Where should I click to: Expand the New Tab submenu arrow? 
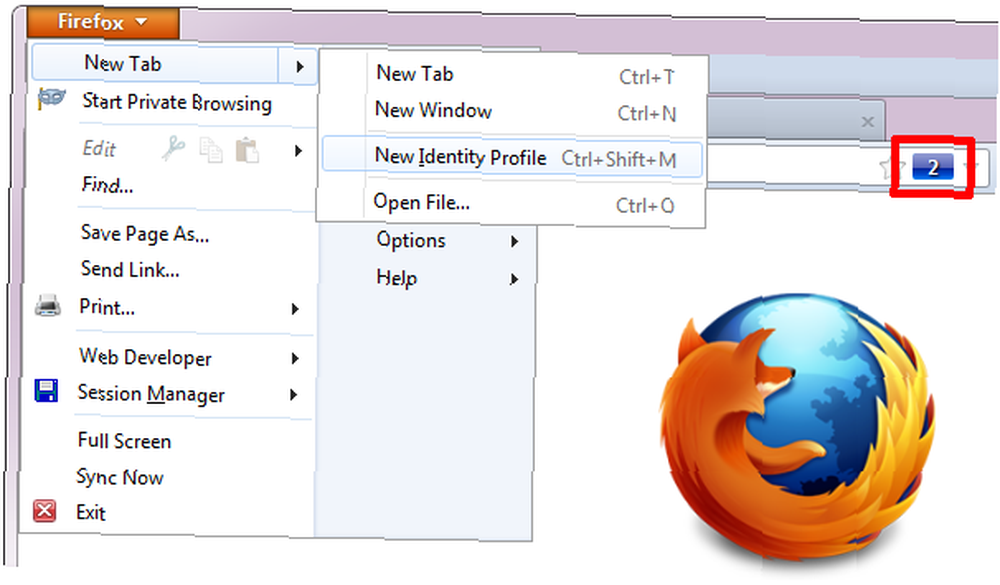pyautogui.click(x=299, y=66)
